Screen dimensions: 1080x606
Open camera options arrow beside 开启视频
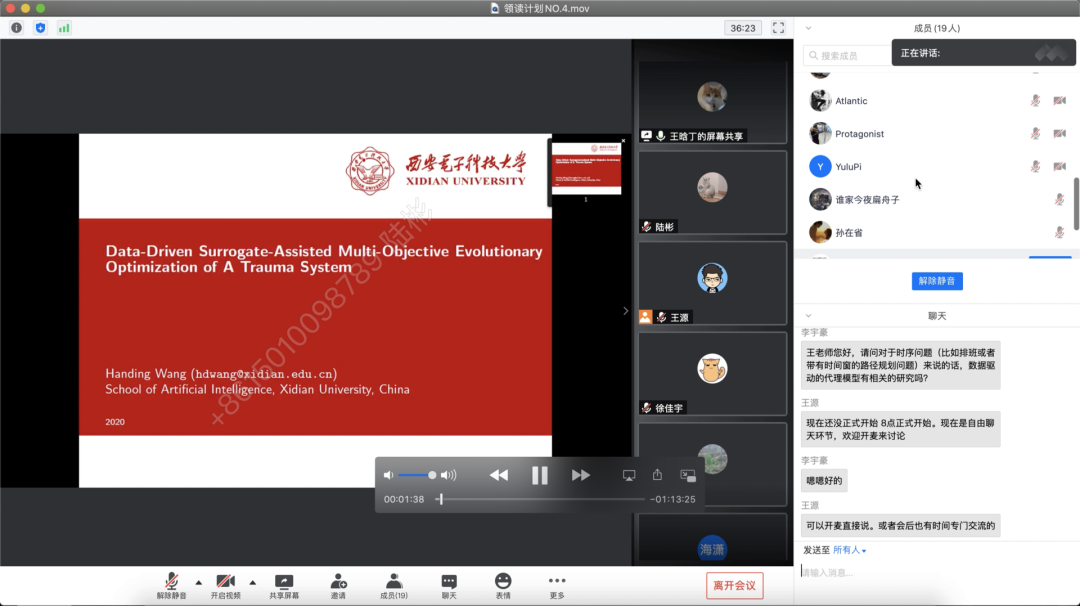tap(253, 583)
